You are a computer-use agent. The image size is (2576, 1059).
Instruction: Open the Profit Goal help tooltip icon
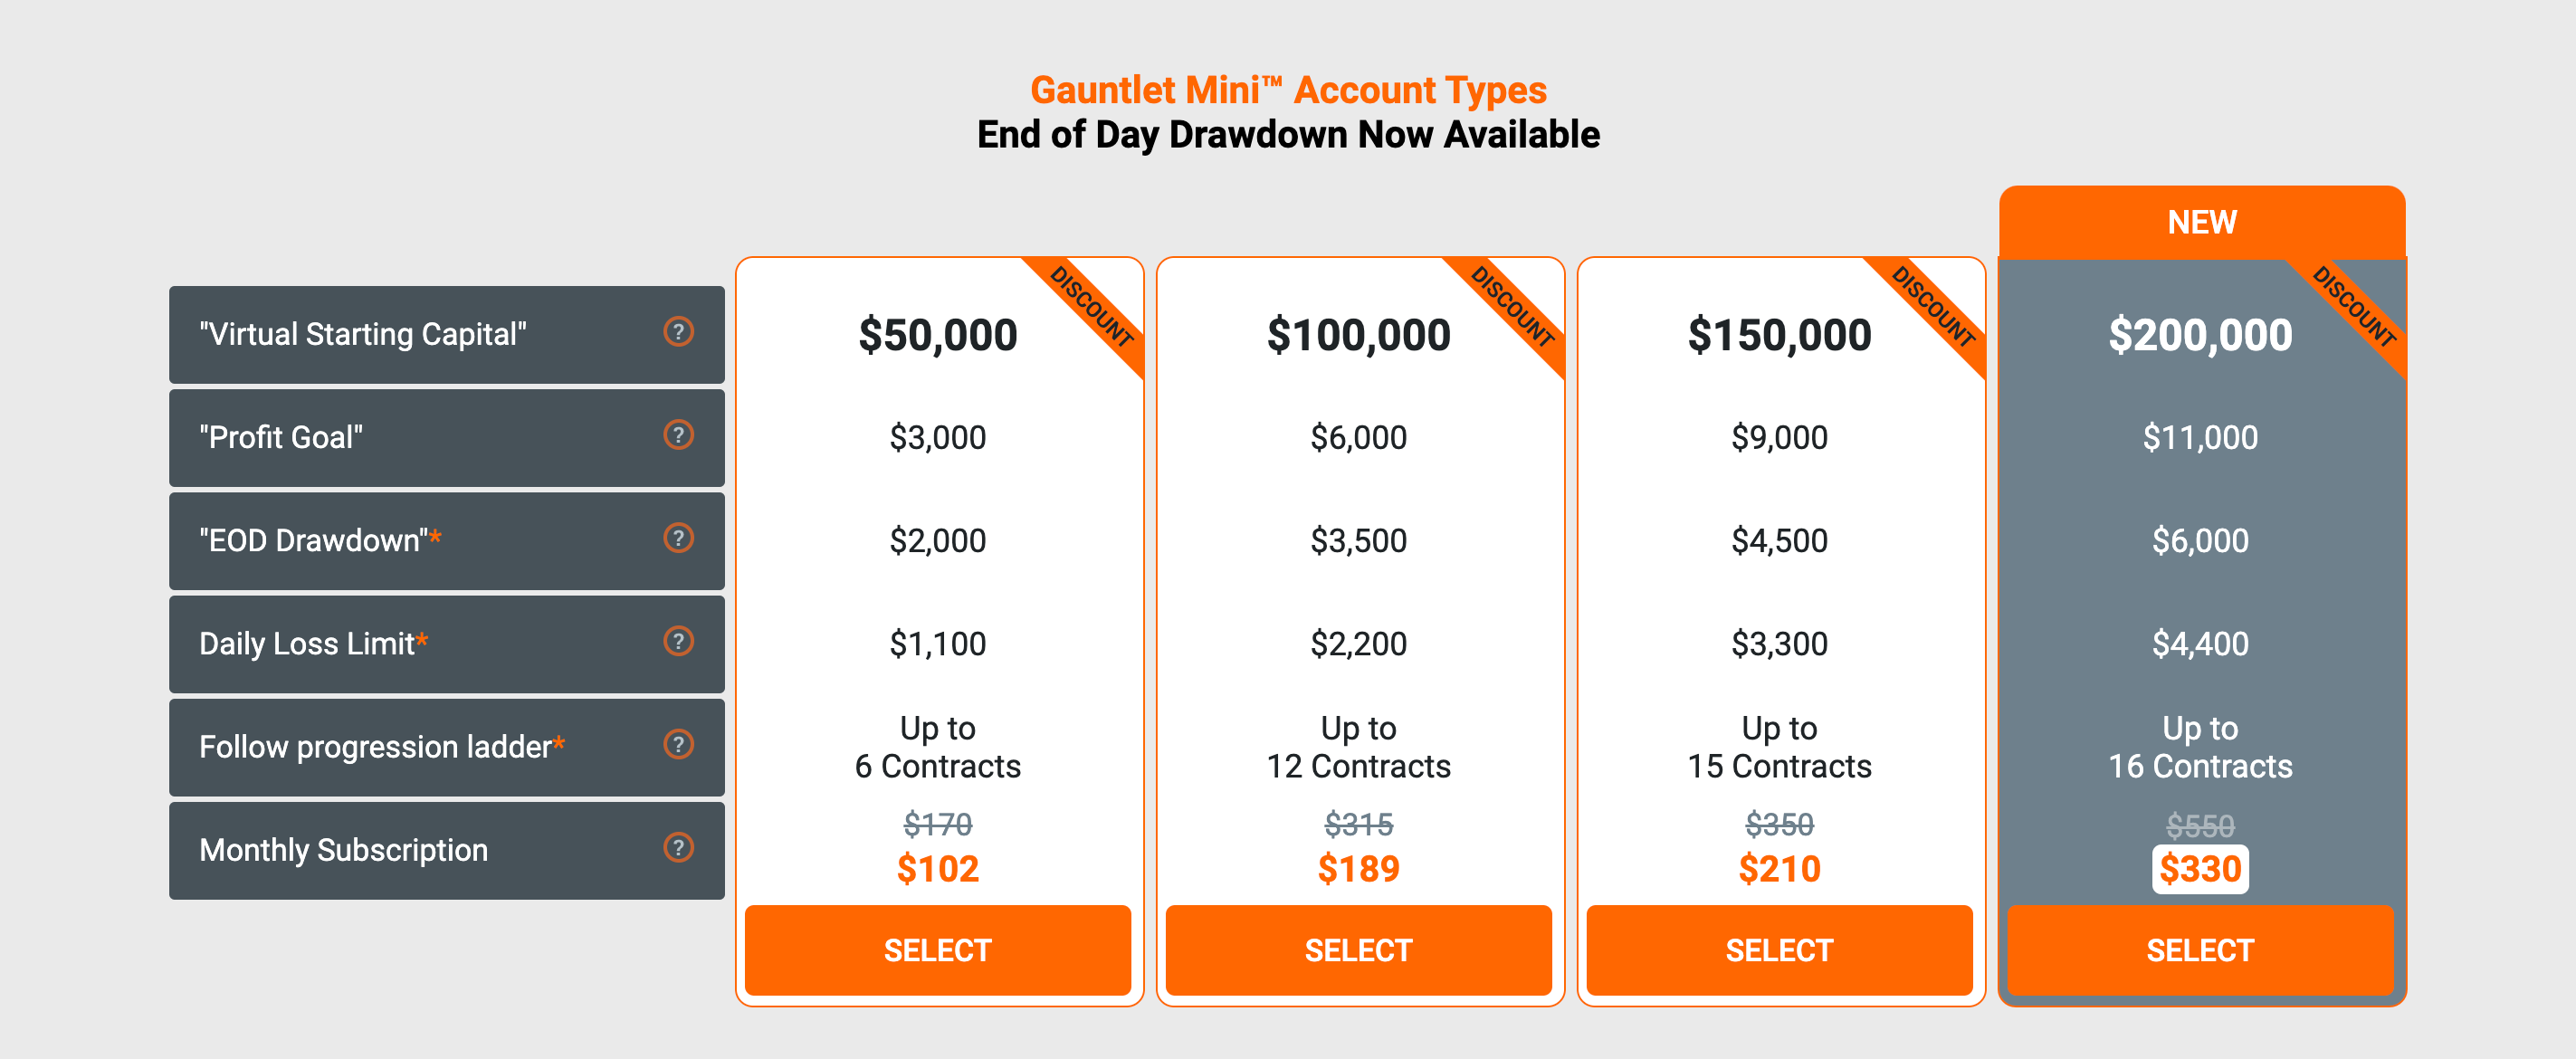coord(678,434)
